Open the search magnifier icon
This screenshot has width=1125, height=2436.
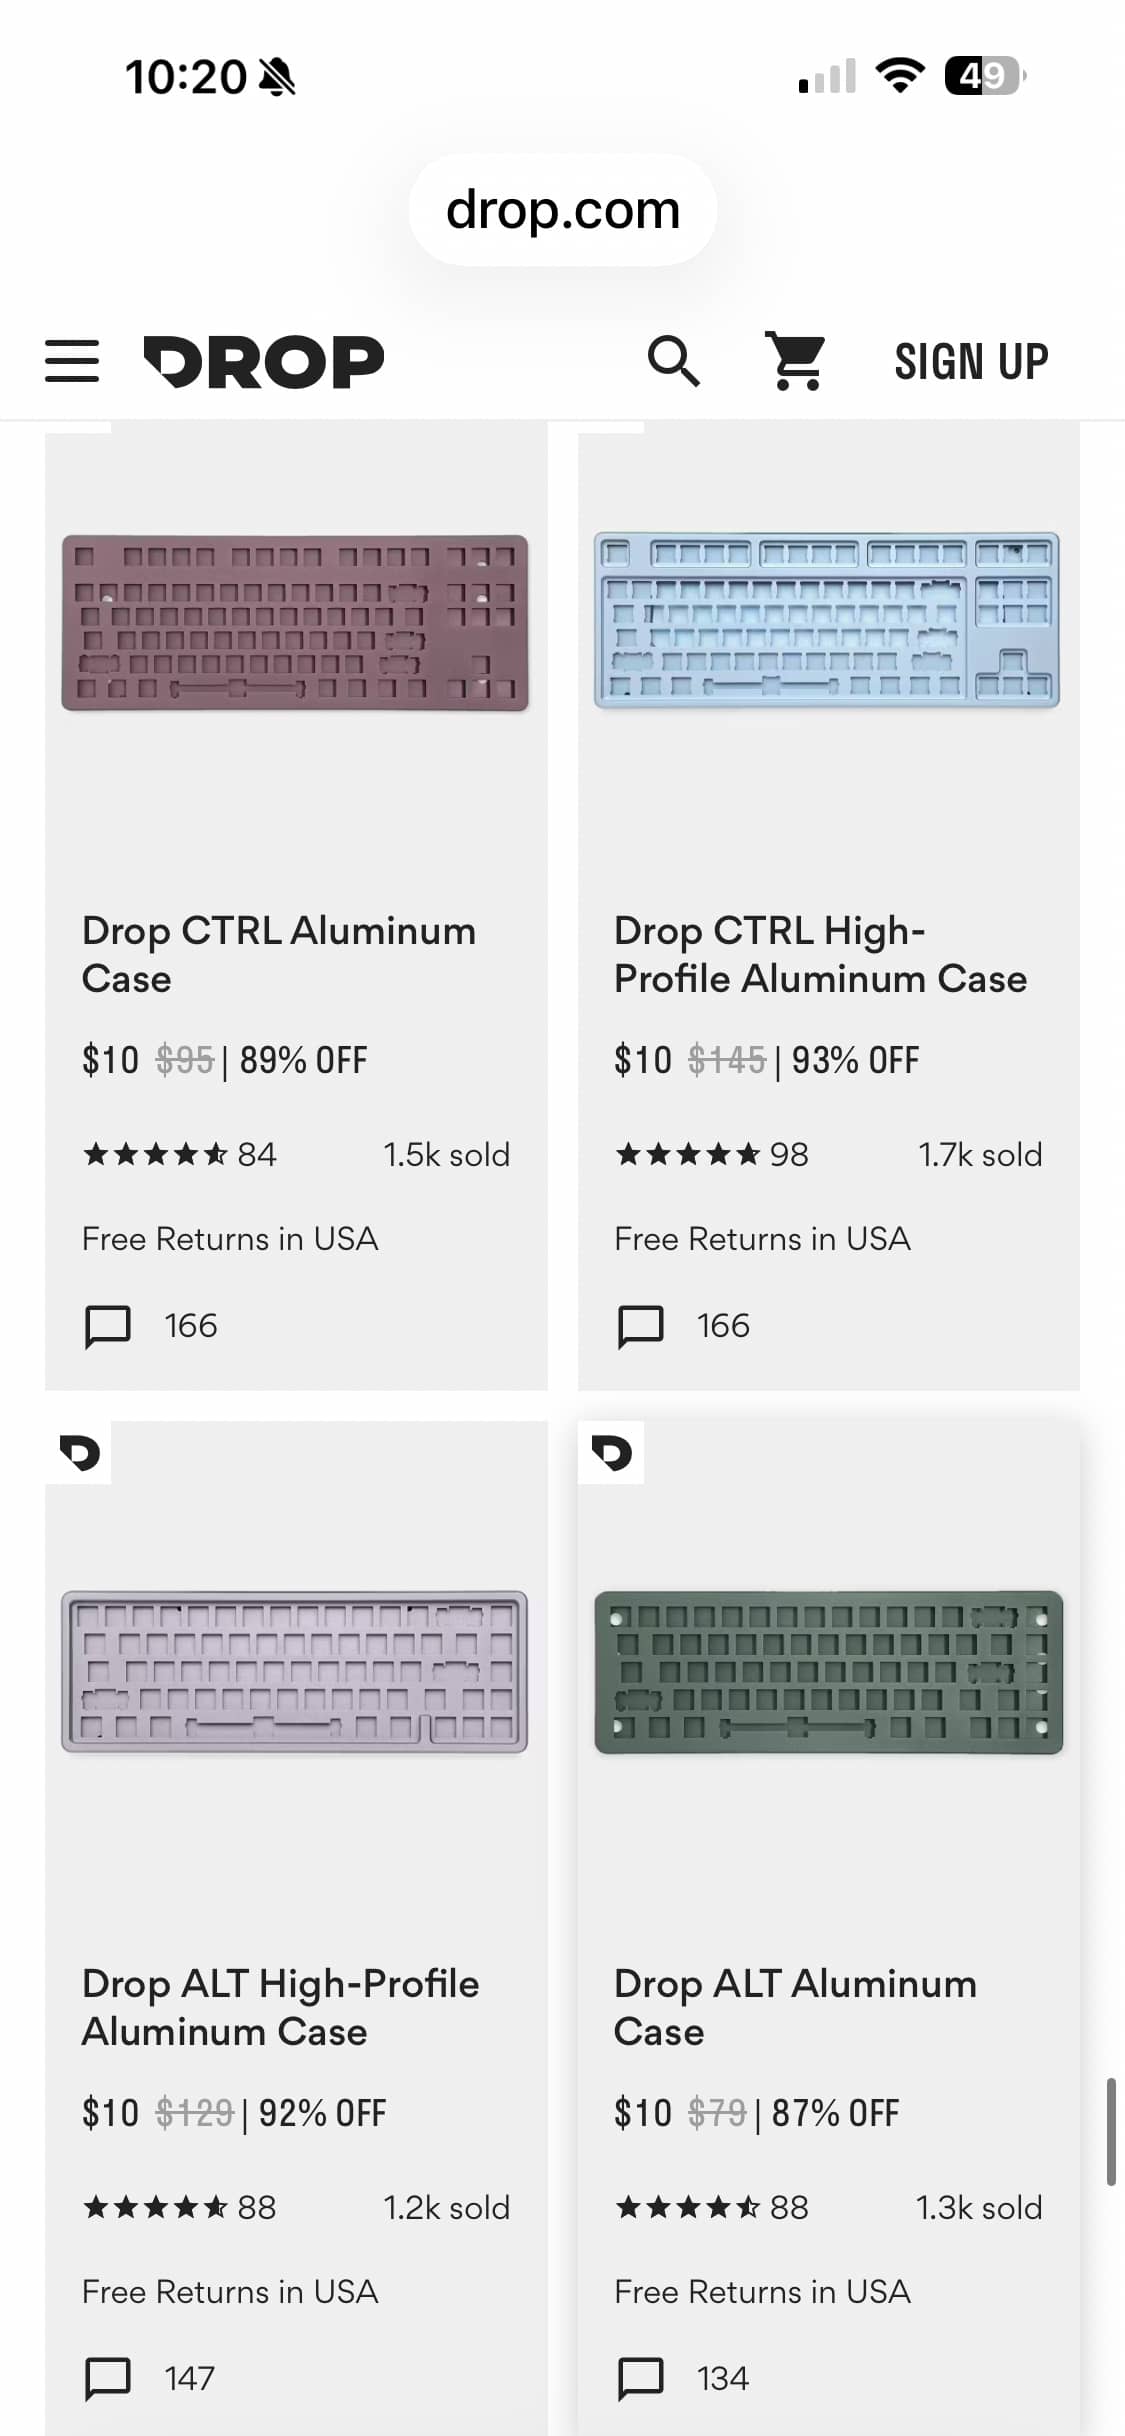tap(673, 361)
